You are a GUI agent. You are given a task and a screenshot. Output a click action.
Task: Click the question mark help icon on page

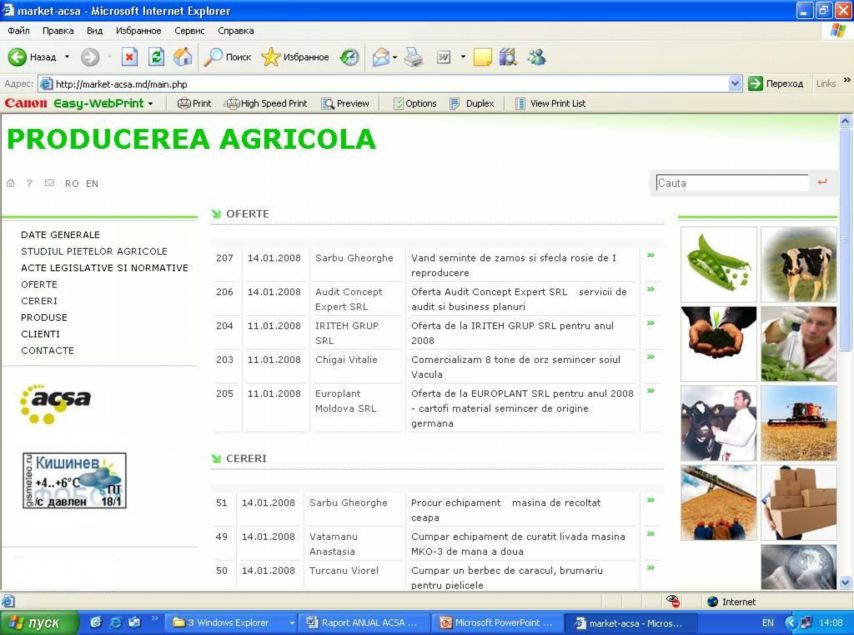[30, 184]
